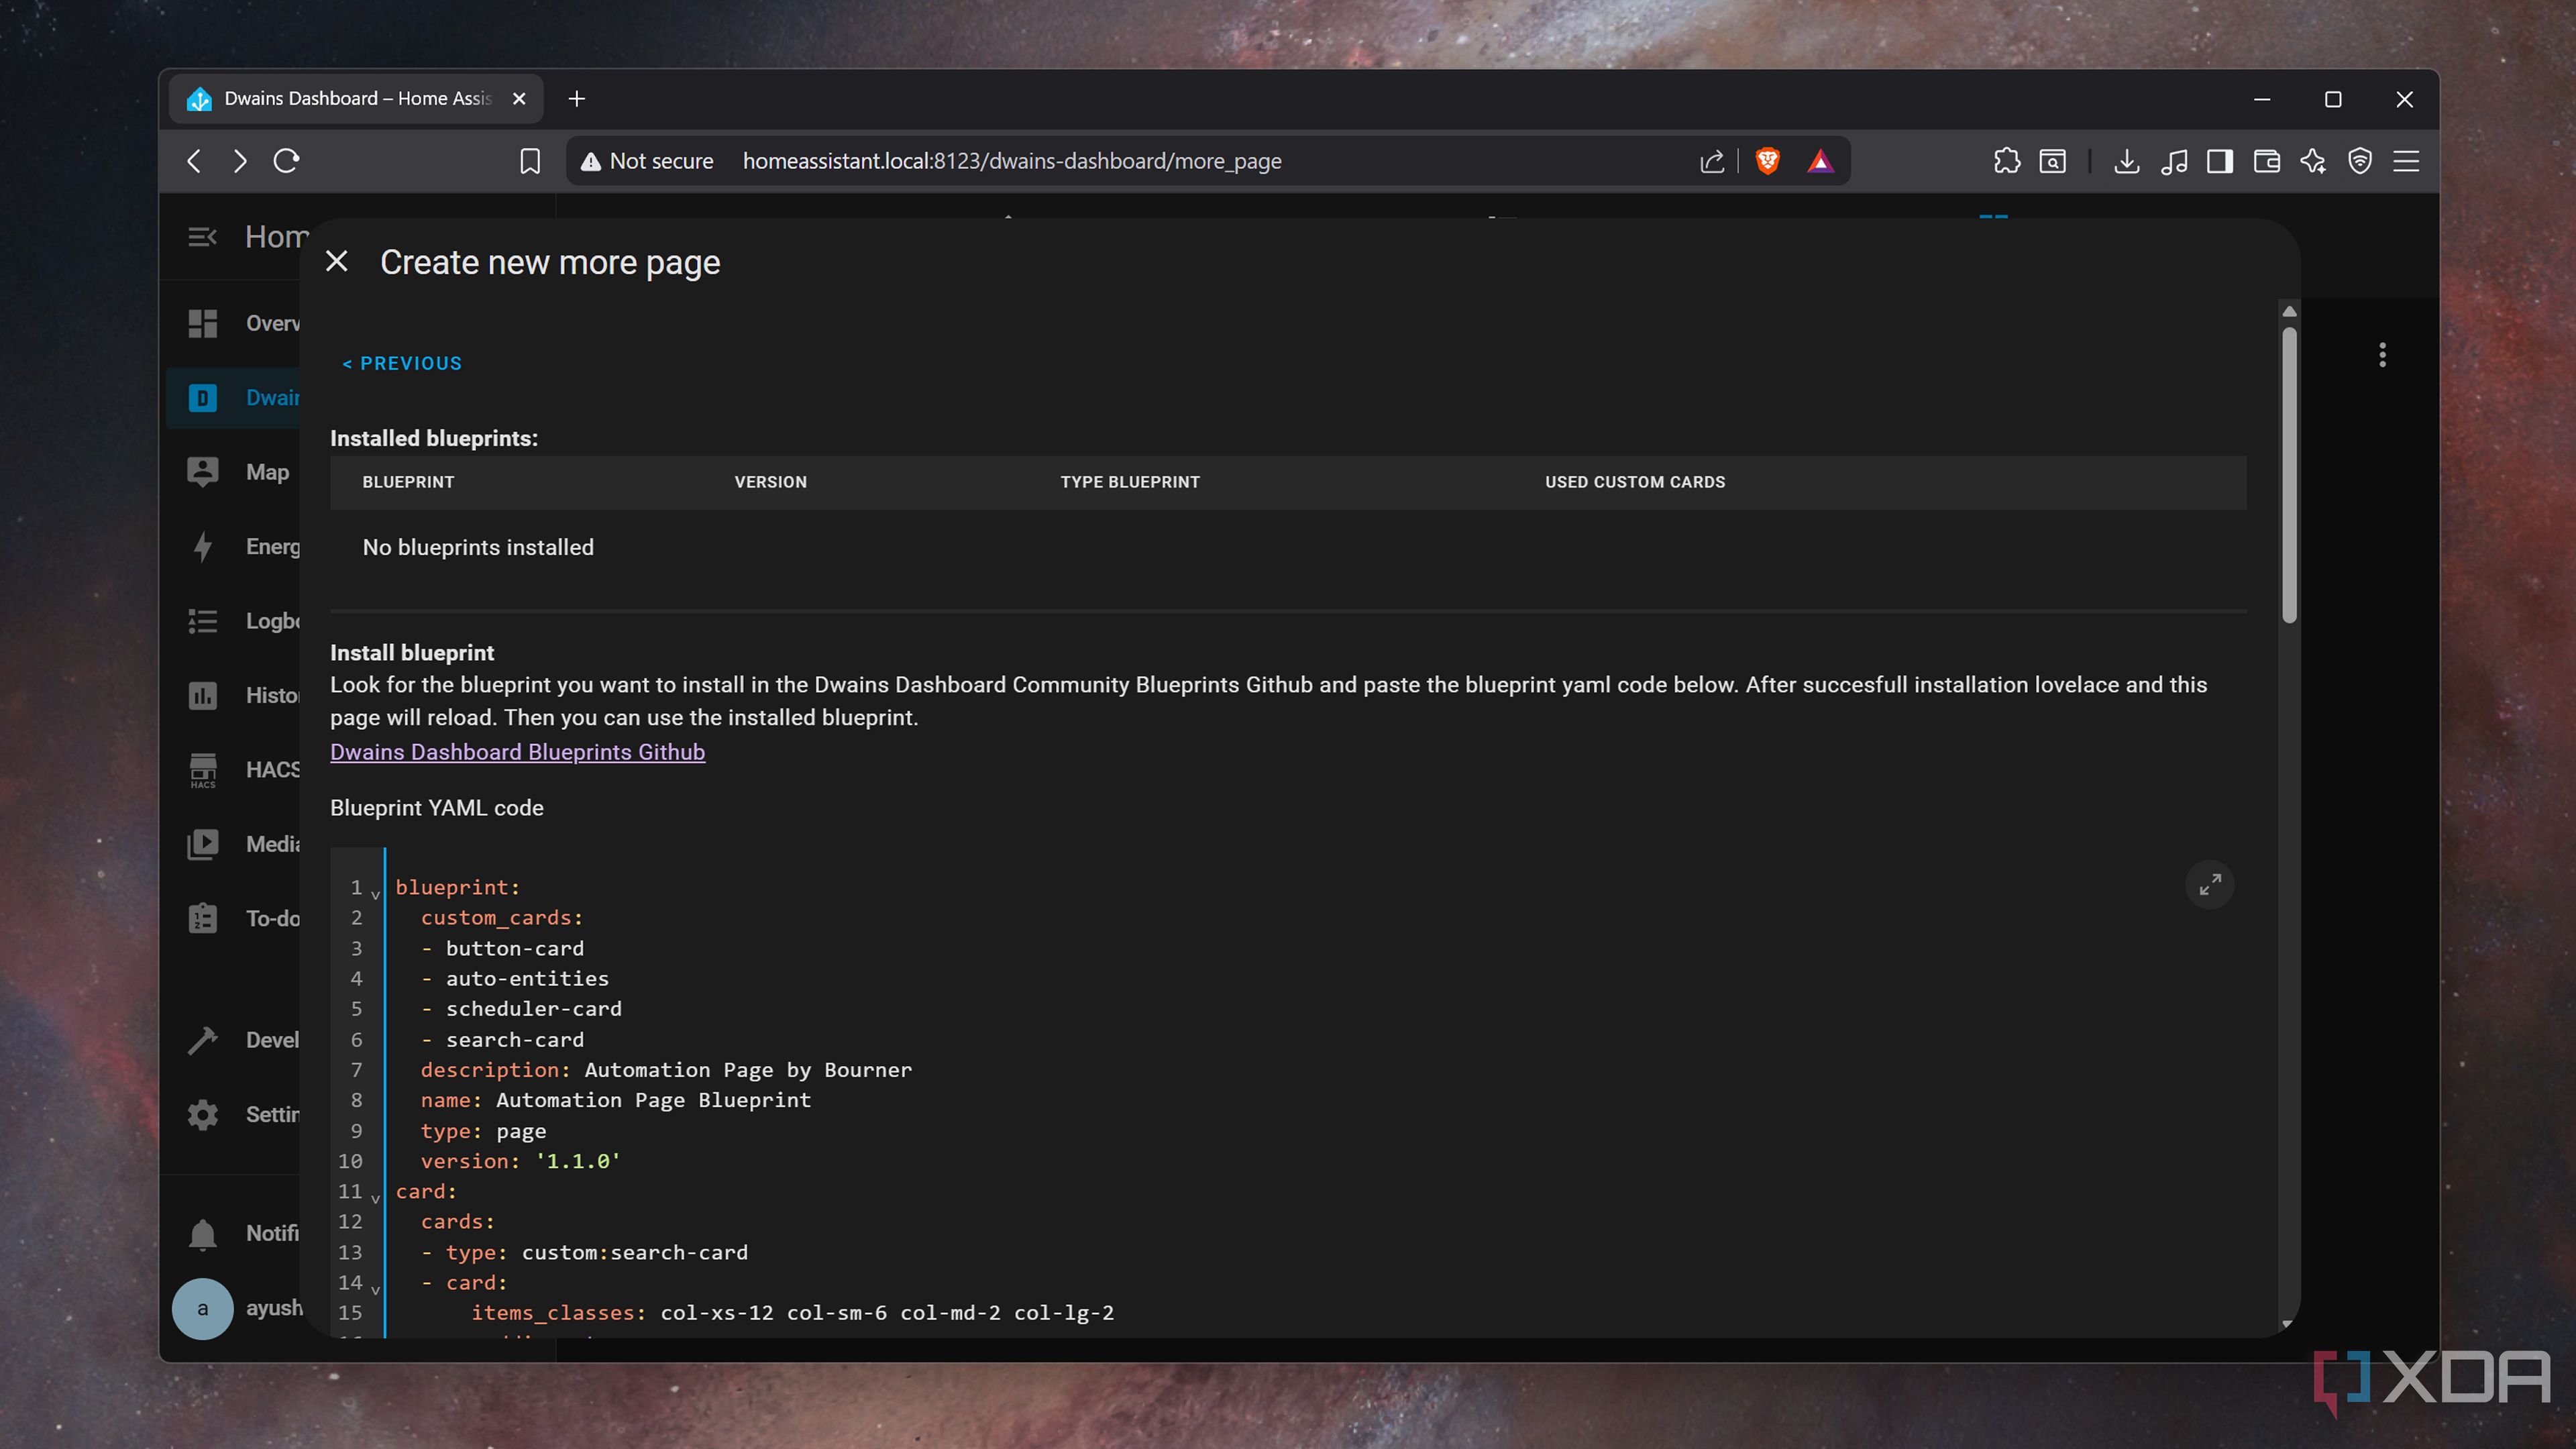Open the Settings gear icon

point(203,1114)
